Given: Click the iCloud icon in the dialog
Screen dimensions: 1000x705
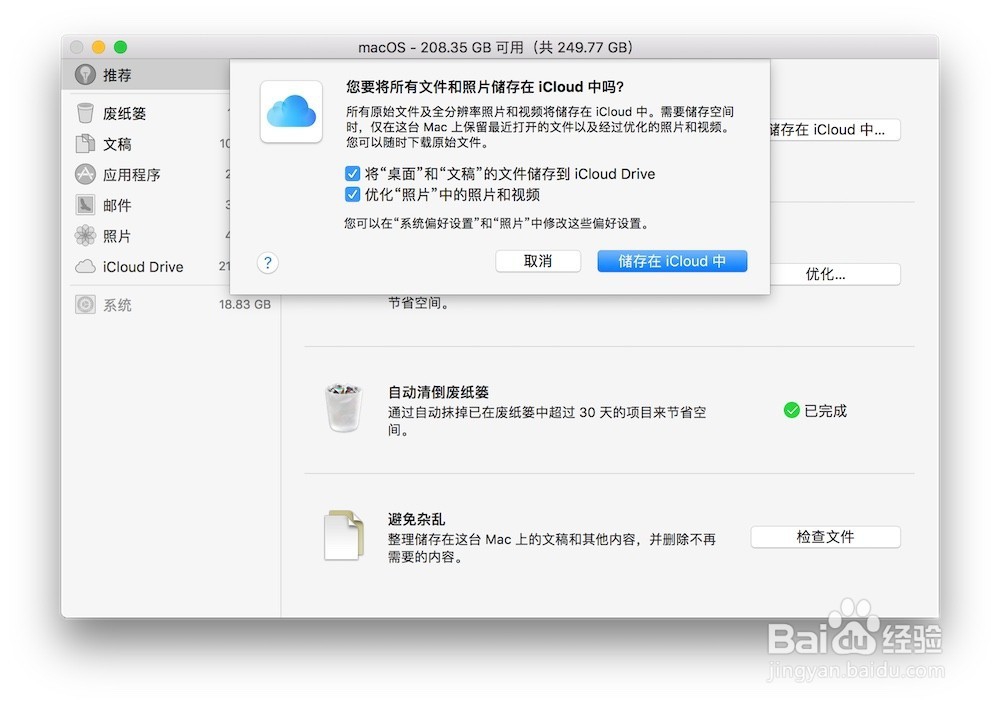Looking at the screenshot, I should [x=291, y=112].
